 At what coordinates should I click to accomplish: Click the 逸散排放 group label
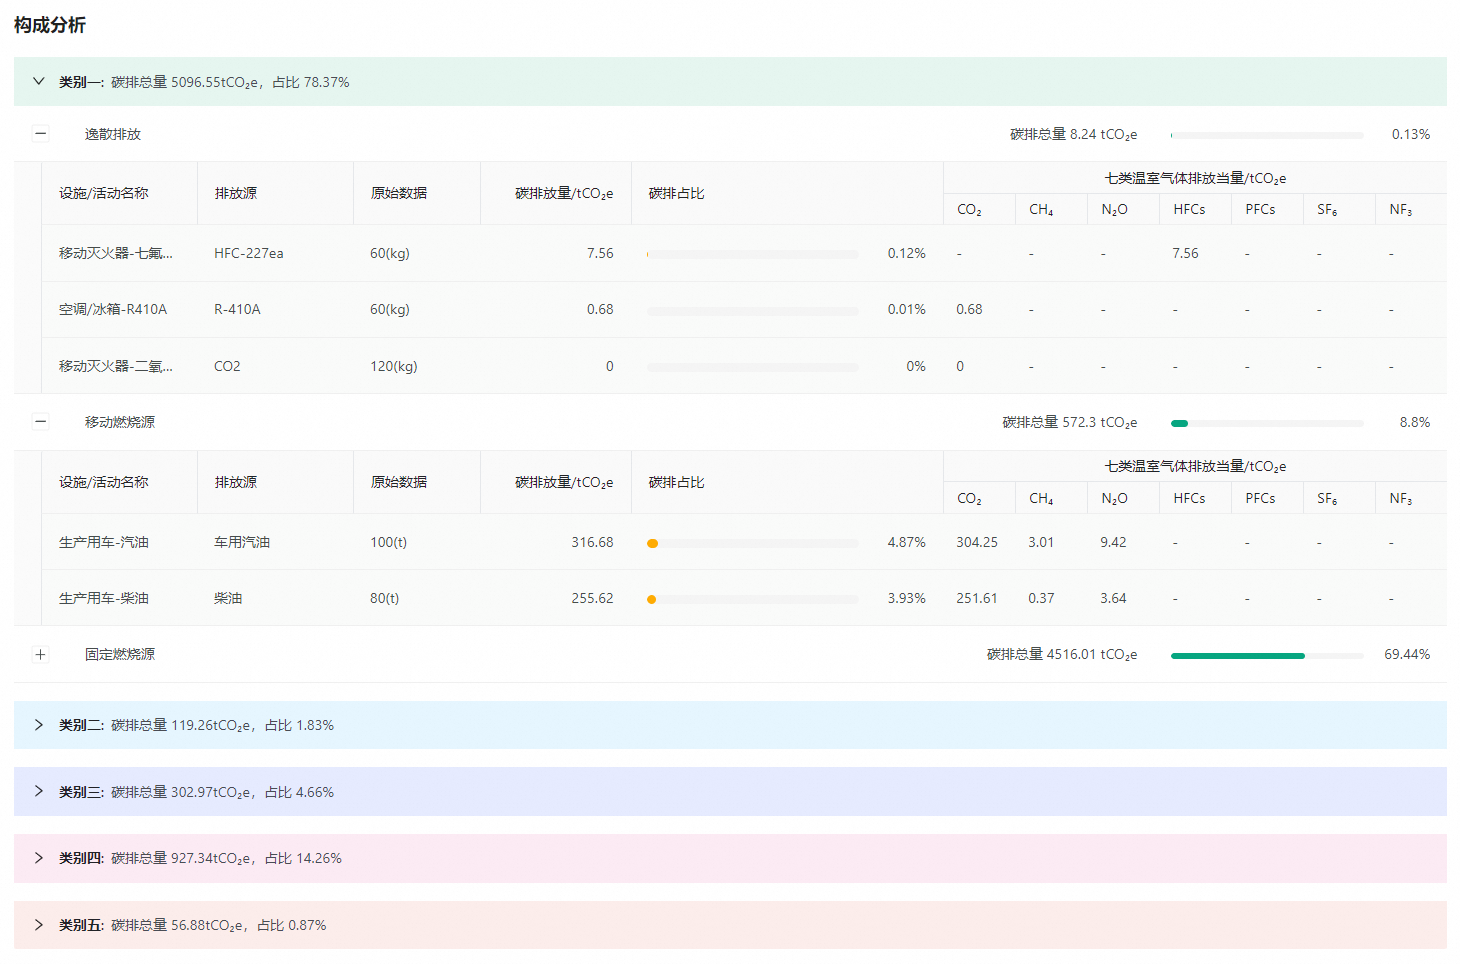point(113,134)
